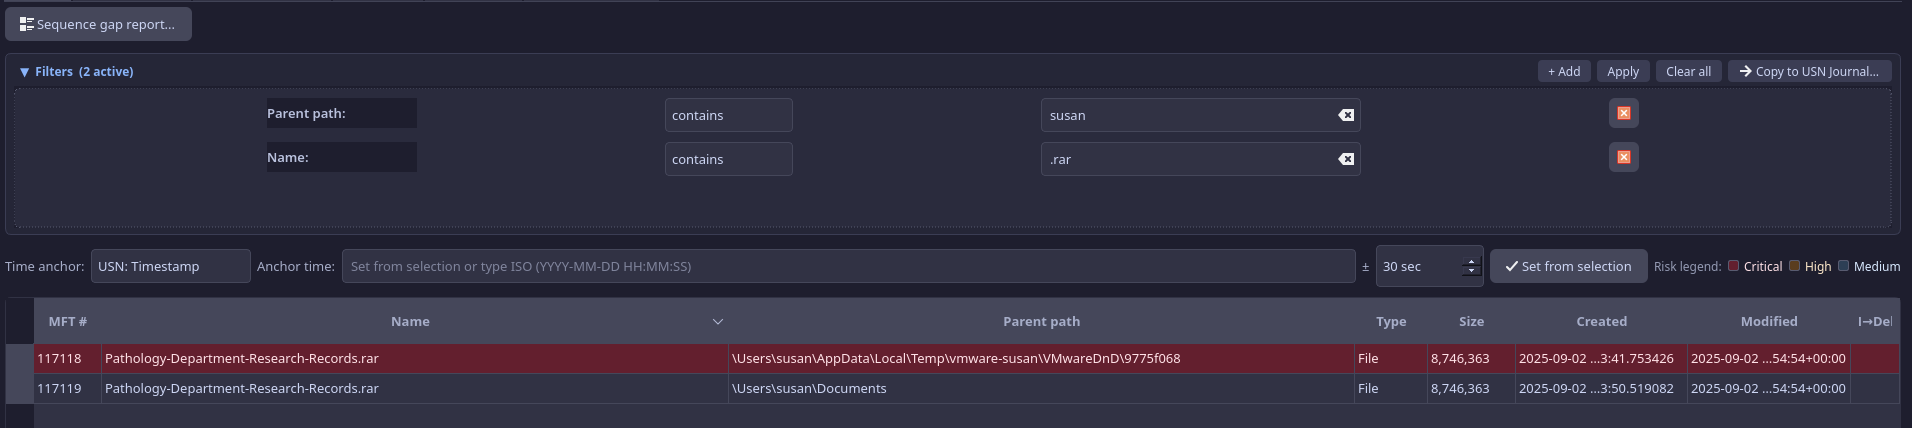Open the Sequence gap report
Viewport: 1912px width, 428px height.
[x=98, y=24]
